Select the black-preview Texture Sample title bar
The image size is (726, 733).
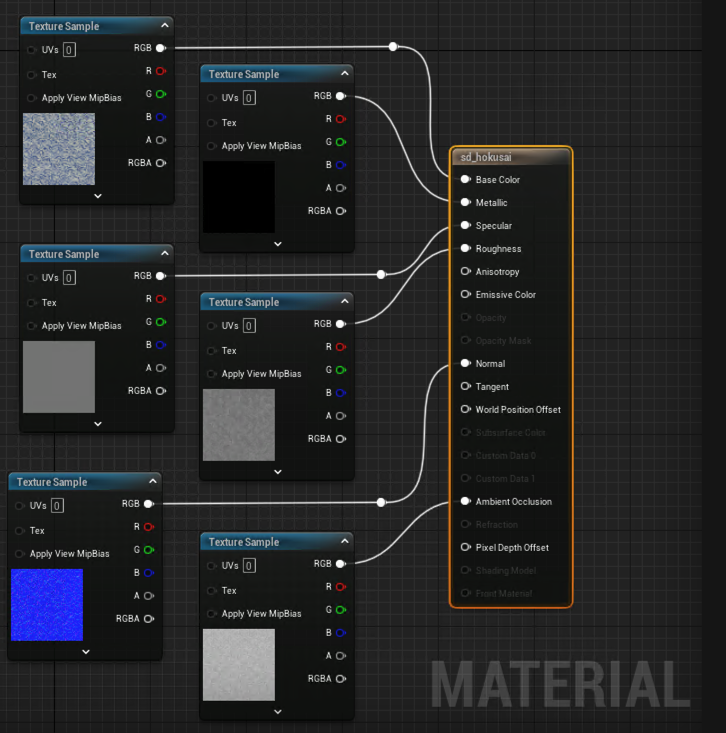[x=277, y=74]
